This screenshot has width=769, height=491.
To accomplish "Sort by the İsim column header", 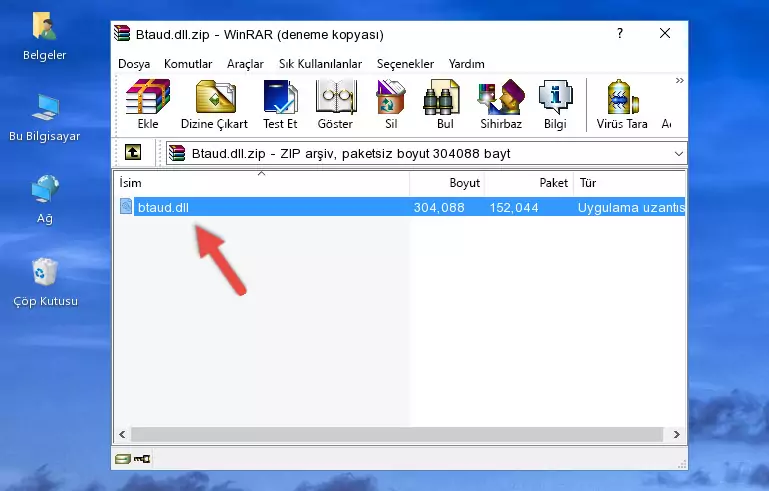I will pyautogui.click(x=262, y=183).
